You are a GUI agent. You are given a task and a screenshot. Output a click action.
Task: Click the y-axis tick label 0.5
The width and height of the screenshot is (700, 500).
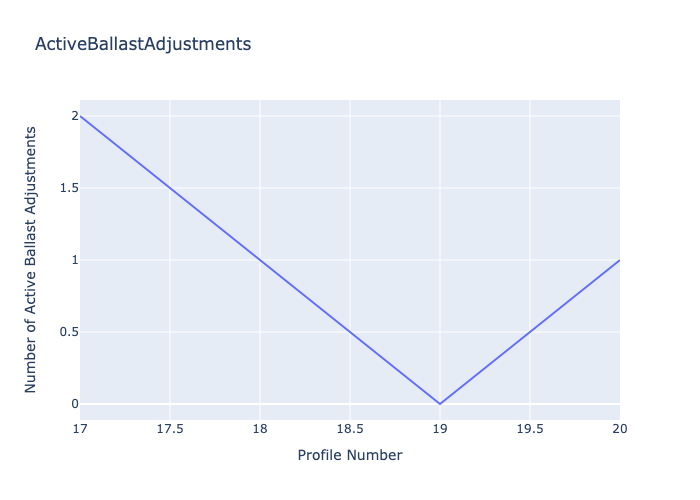coord(69,332)
